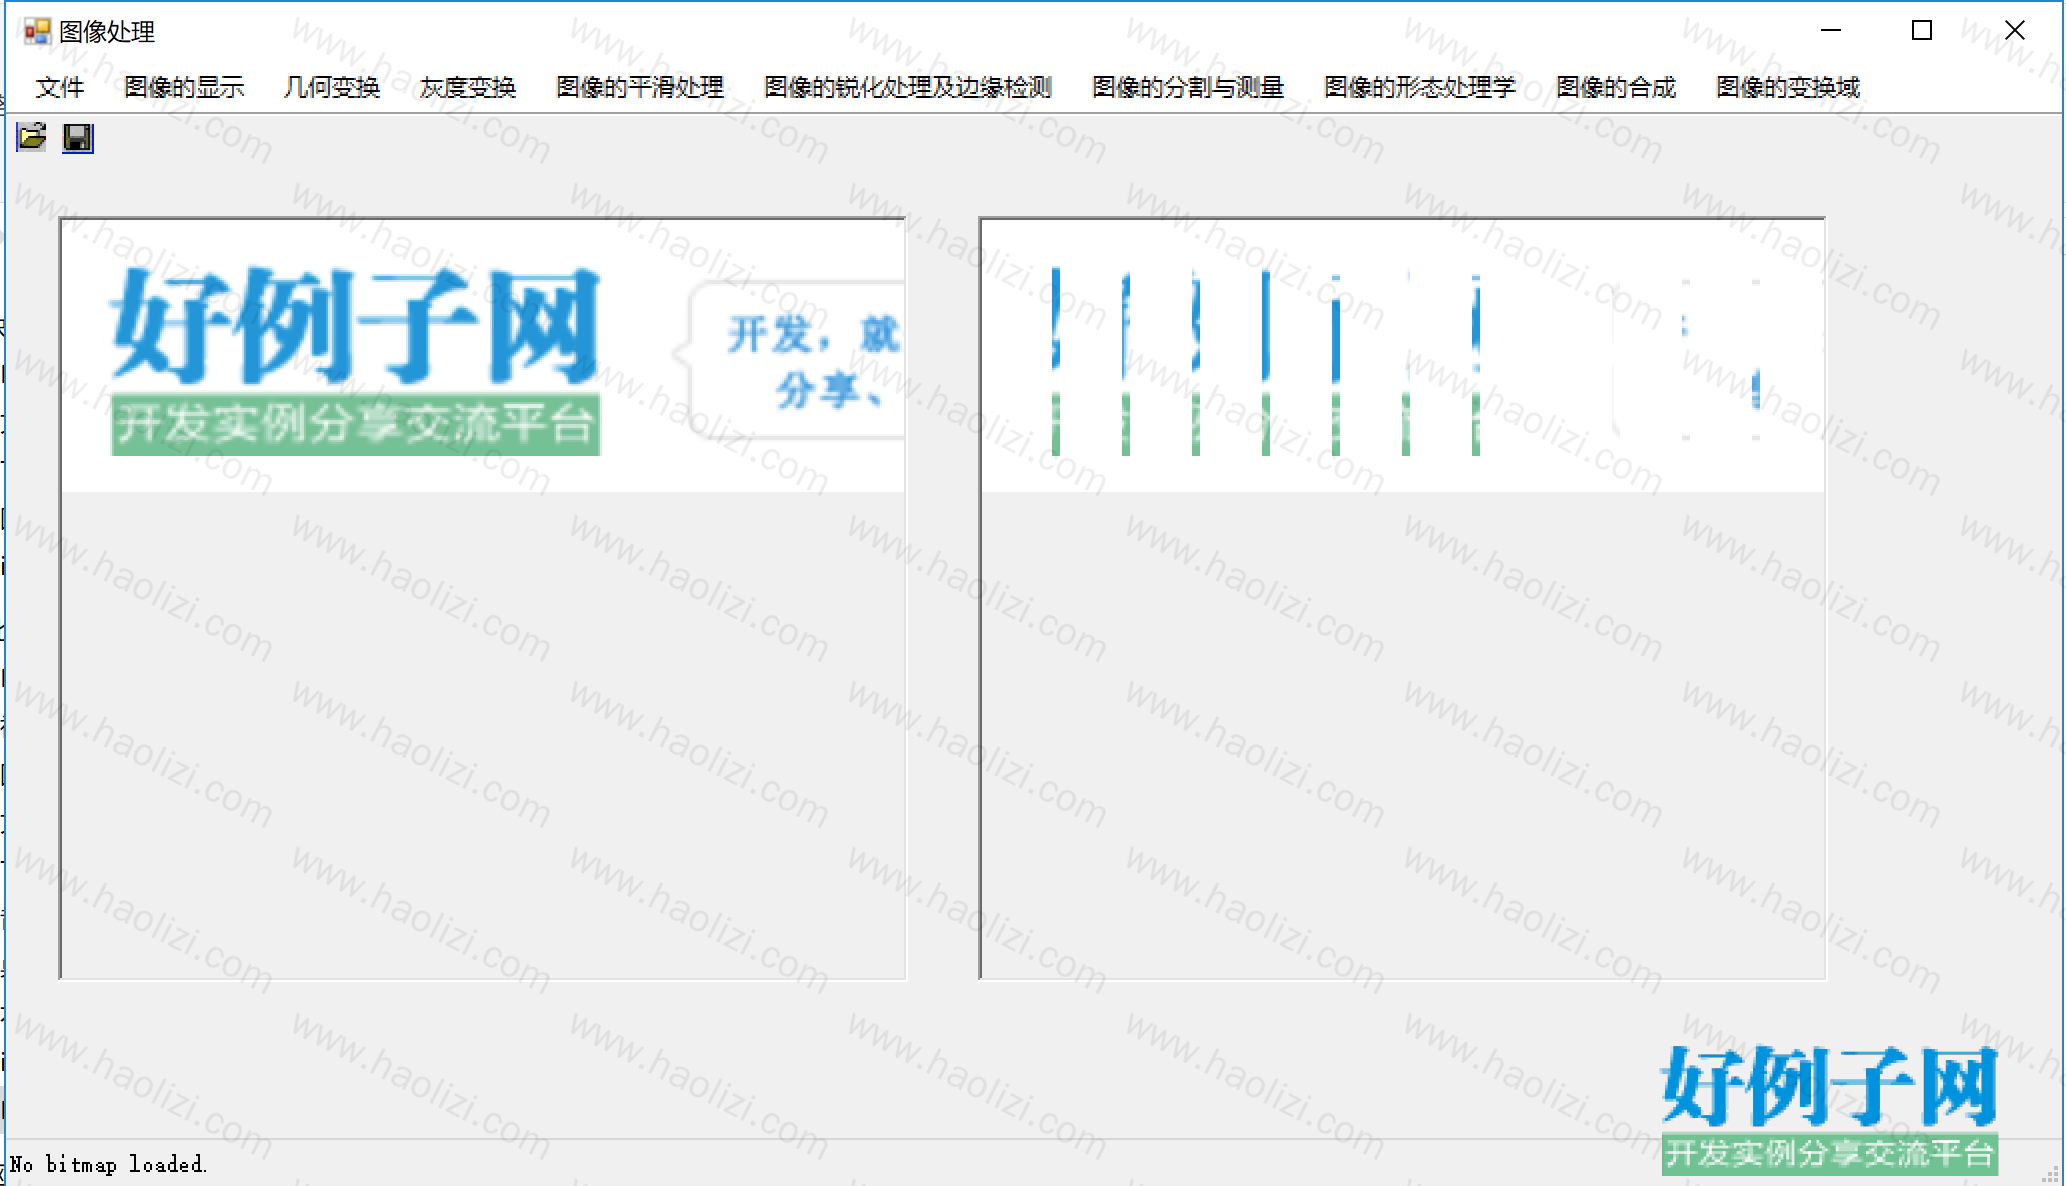Click the resize grip in the status bar corner
This screenshot has width=2066, height=1186.
pos(2050,1173)
